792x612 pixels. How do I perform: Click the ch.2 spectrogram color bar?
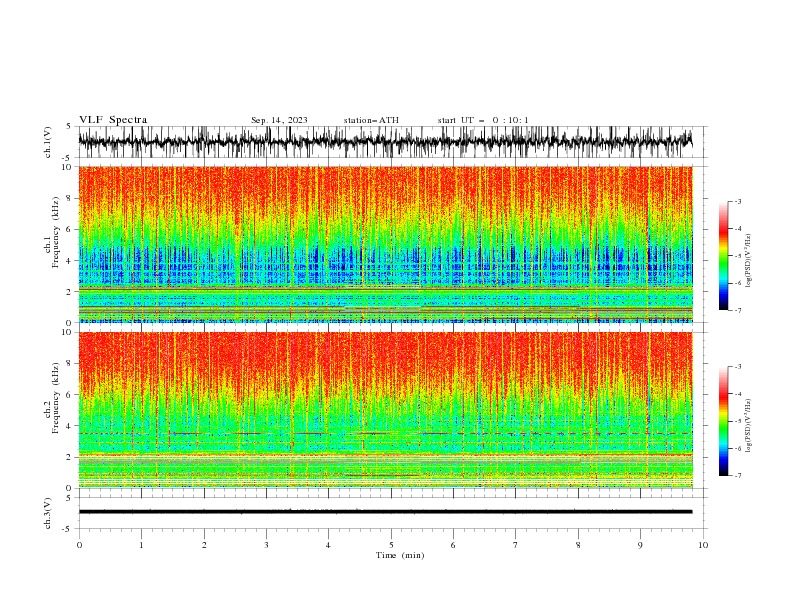coord(724,421)
